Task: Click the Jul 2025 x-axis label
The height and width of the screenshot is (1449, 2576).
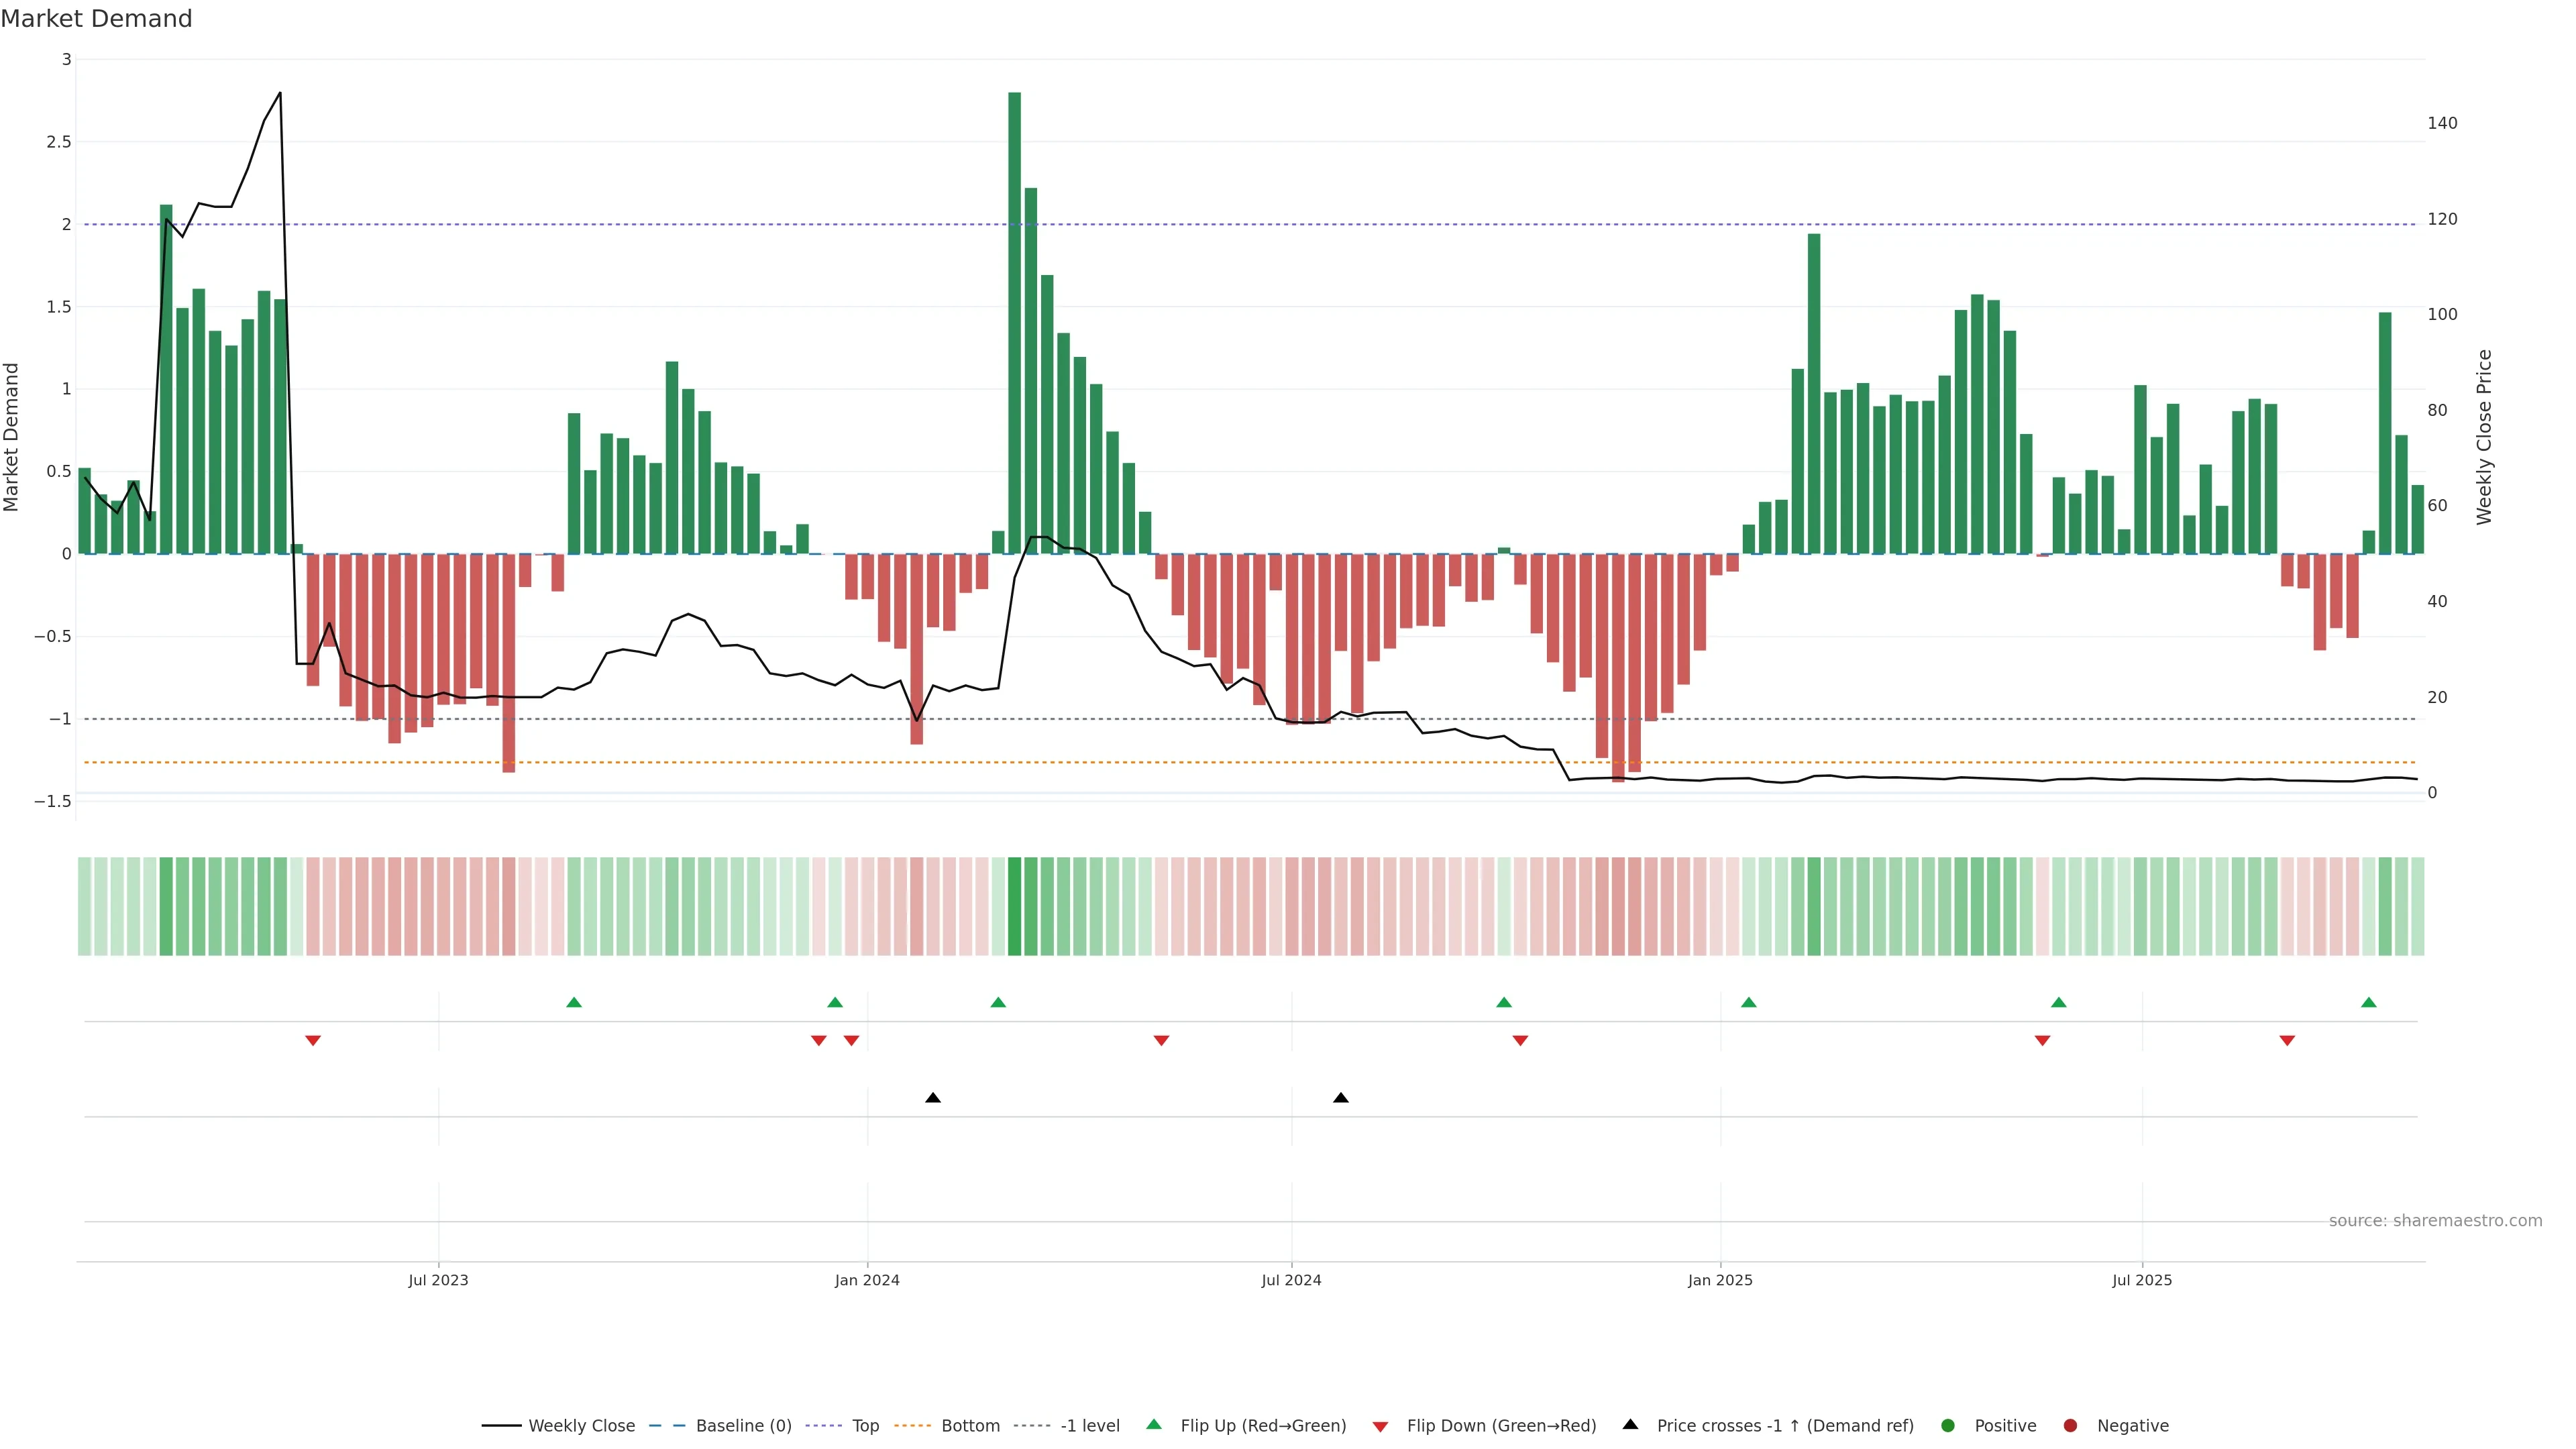Action: coord(2141,1280)
